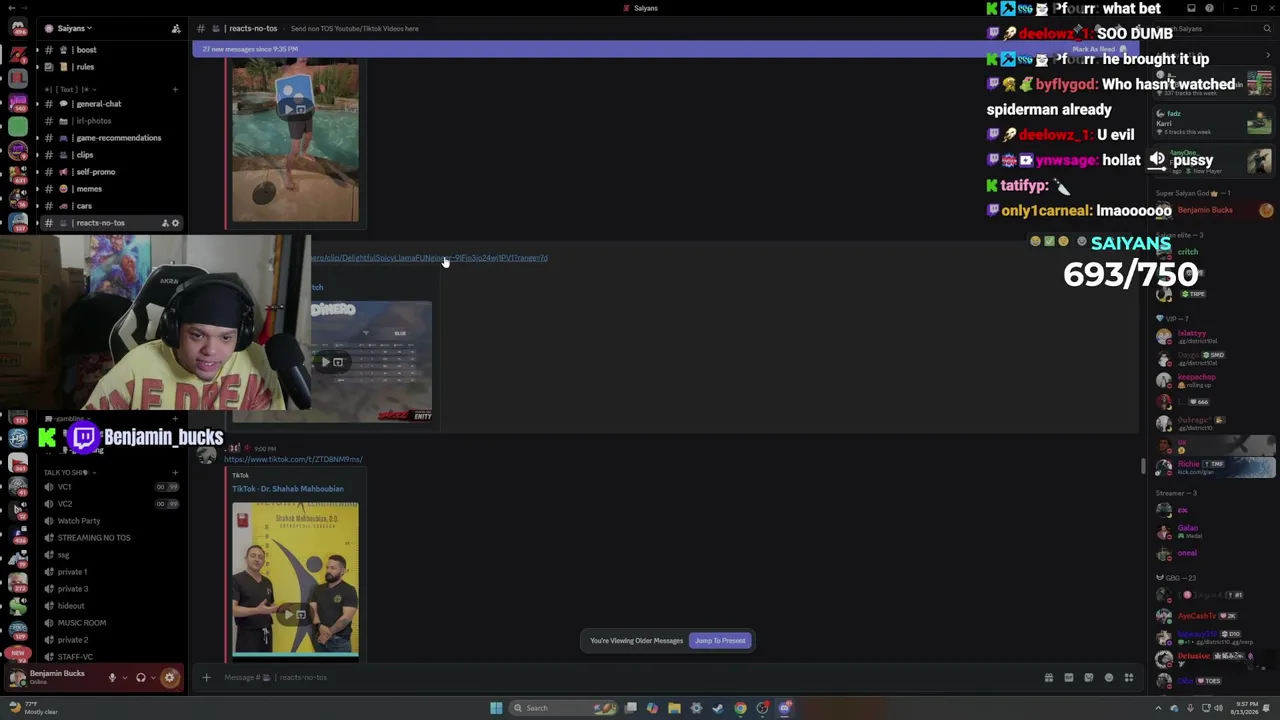The width and height of the screenshot is (1280, 720).
Task: Join the MUSIC ROOM voice channel
Action: (x=110, y=623)
